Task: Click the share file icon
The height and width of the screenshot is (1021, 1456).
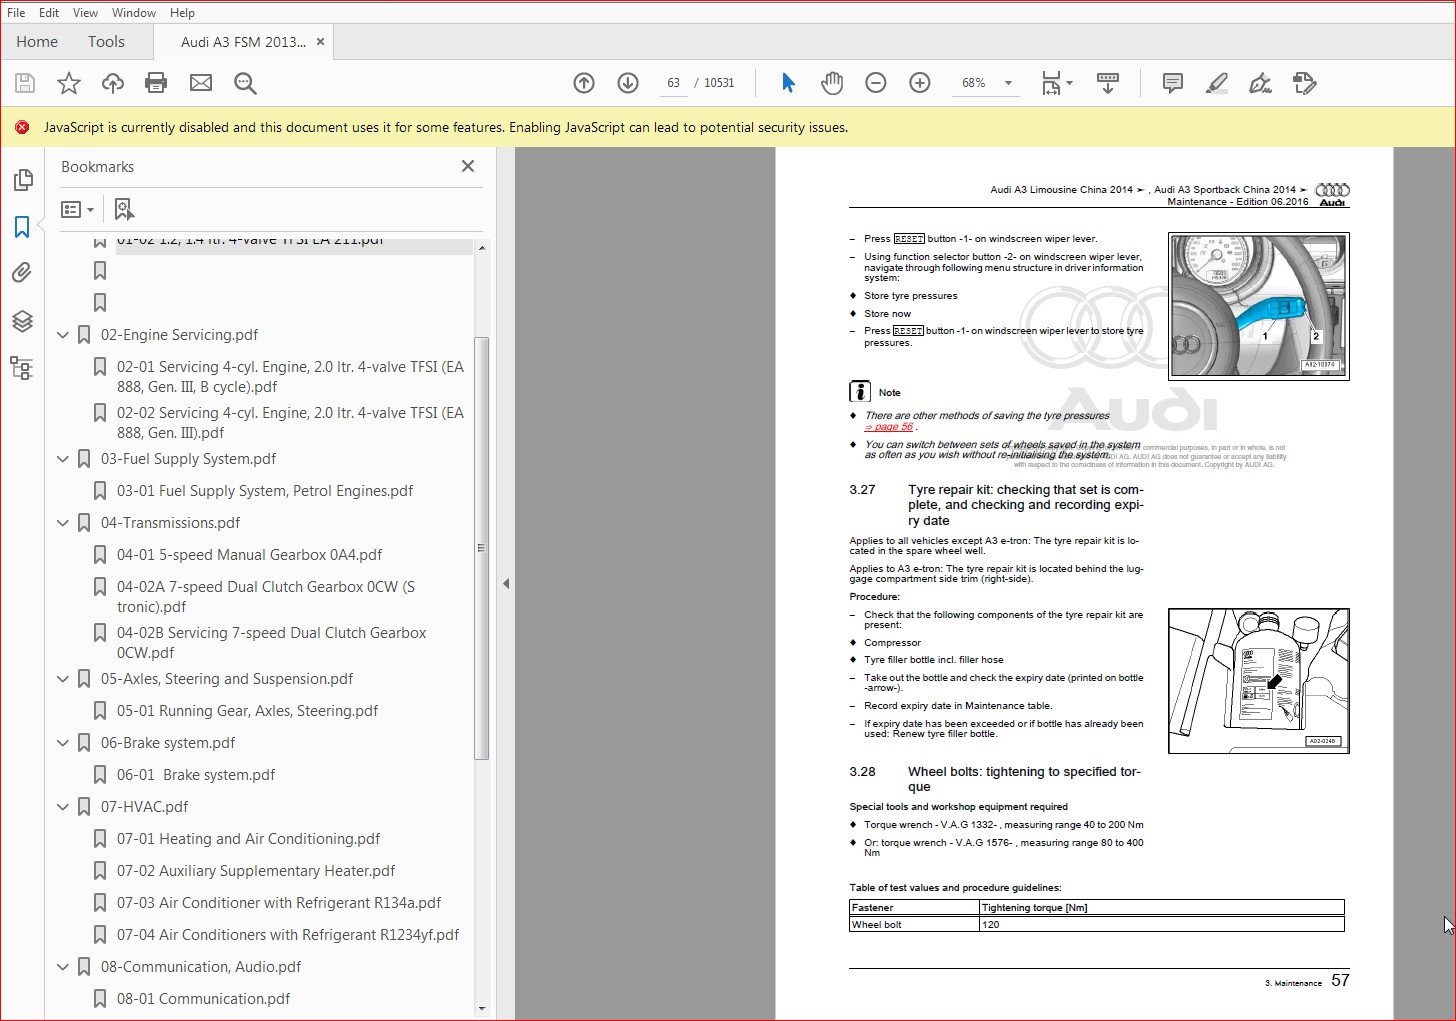Action: click(1304, 83)
